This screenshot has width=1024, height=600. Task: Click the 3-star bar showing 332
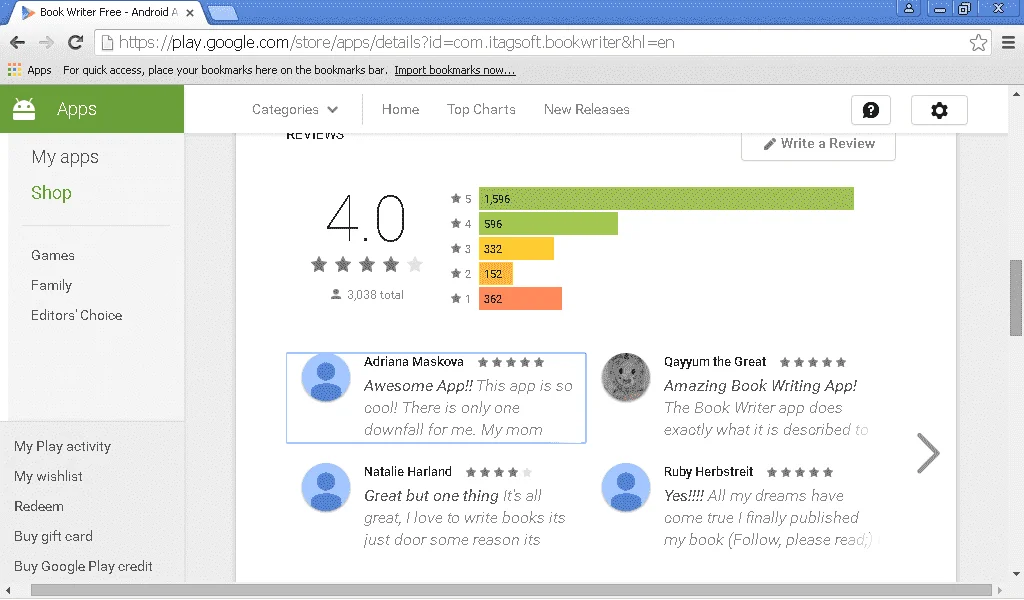(x=516, y=249)
